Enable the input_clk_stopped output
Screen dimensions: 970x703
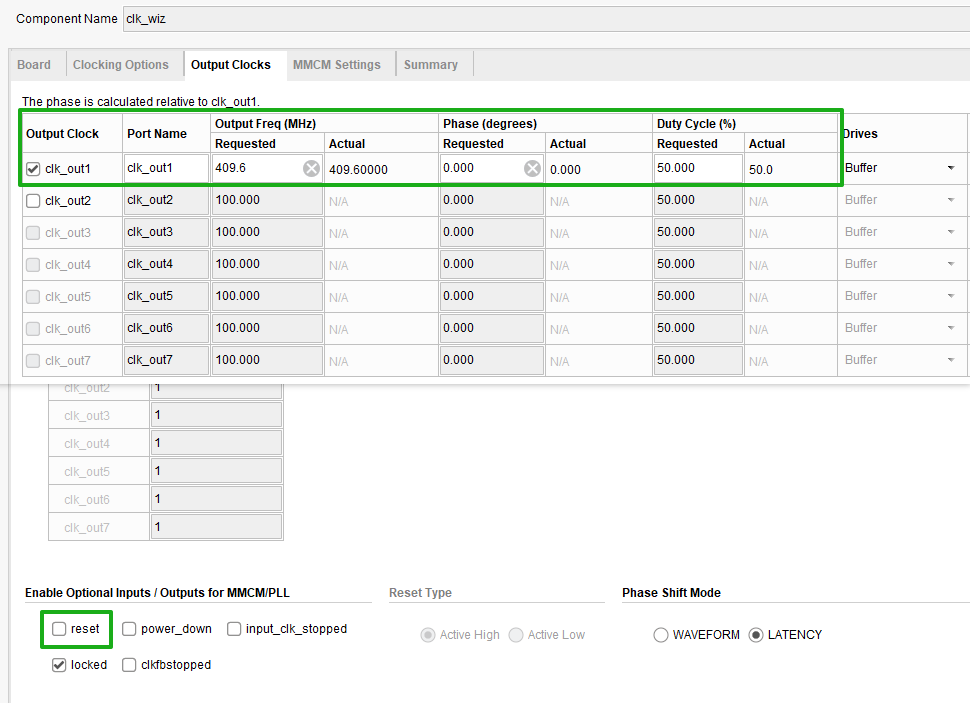pyautogui.click(x=234, y=629)
